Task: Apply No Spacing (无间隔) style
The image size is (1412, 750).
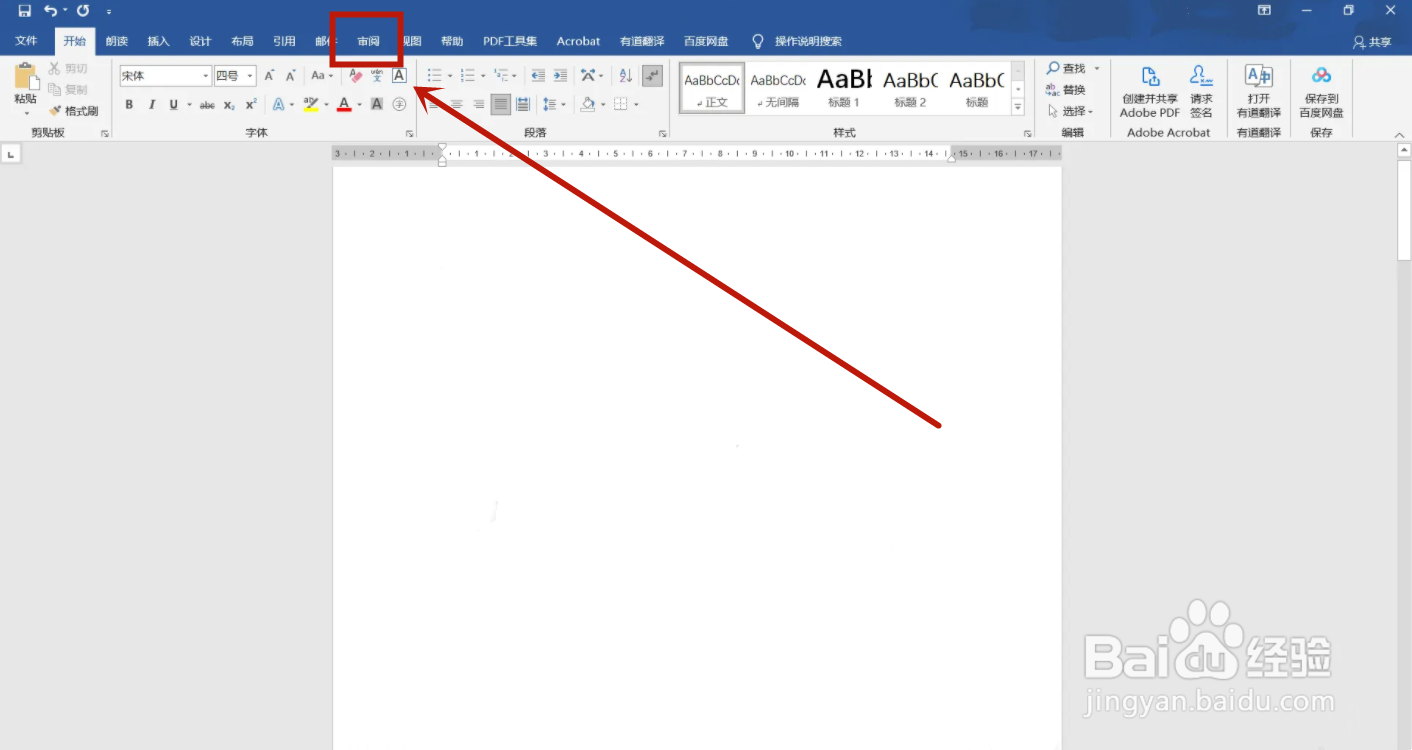Action: point(778,87)
